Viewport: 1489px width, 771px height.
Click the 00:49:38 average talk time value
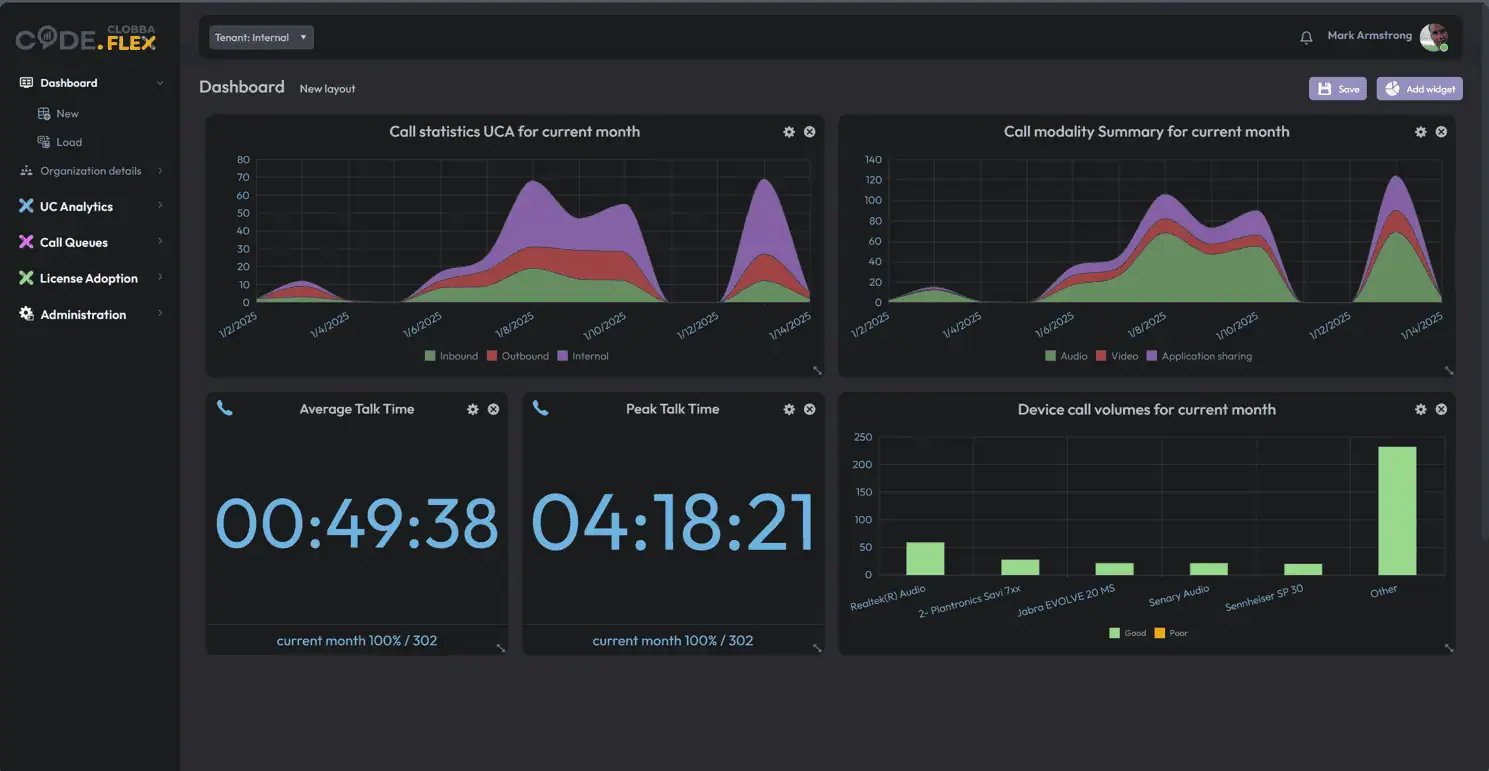pyautogui.click(x=357, y=524)
